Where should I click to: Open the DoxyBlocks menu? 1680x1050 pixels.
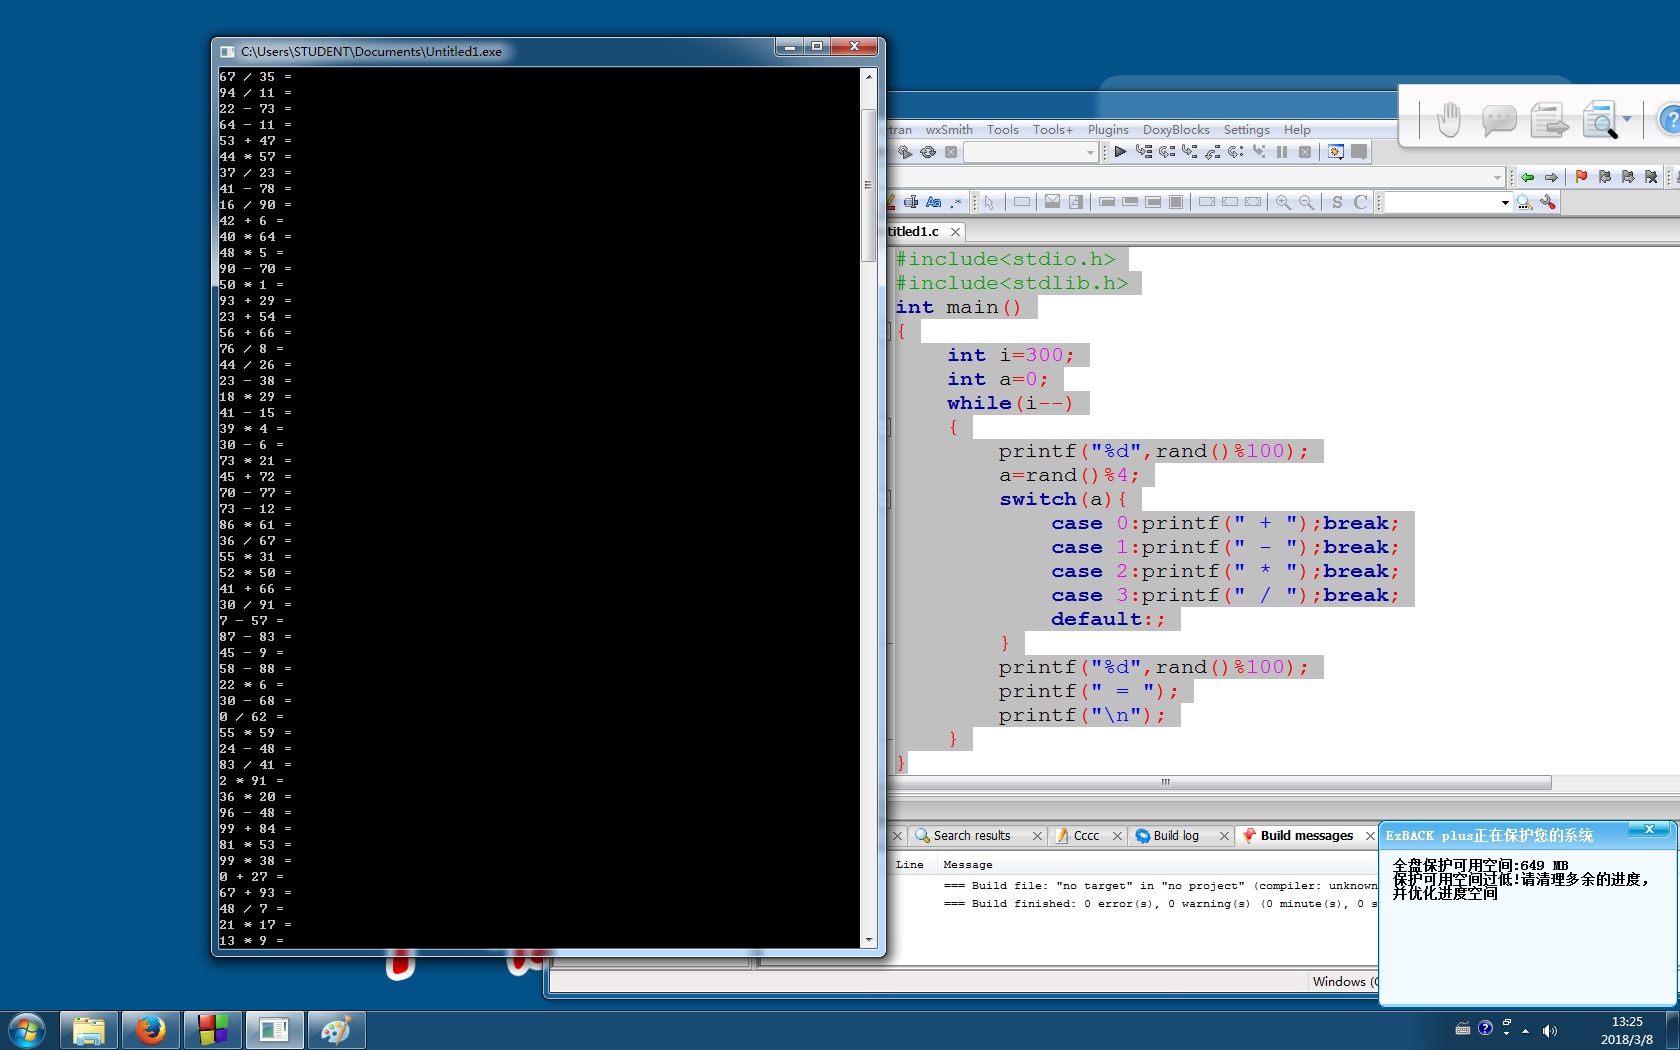click(1176, 130)
